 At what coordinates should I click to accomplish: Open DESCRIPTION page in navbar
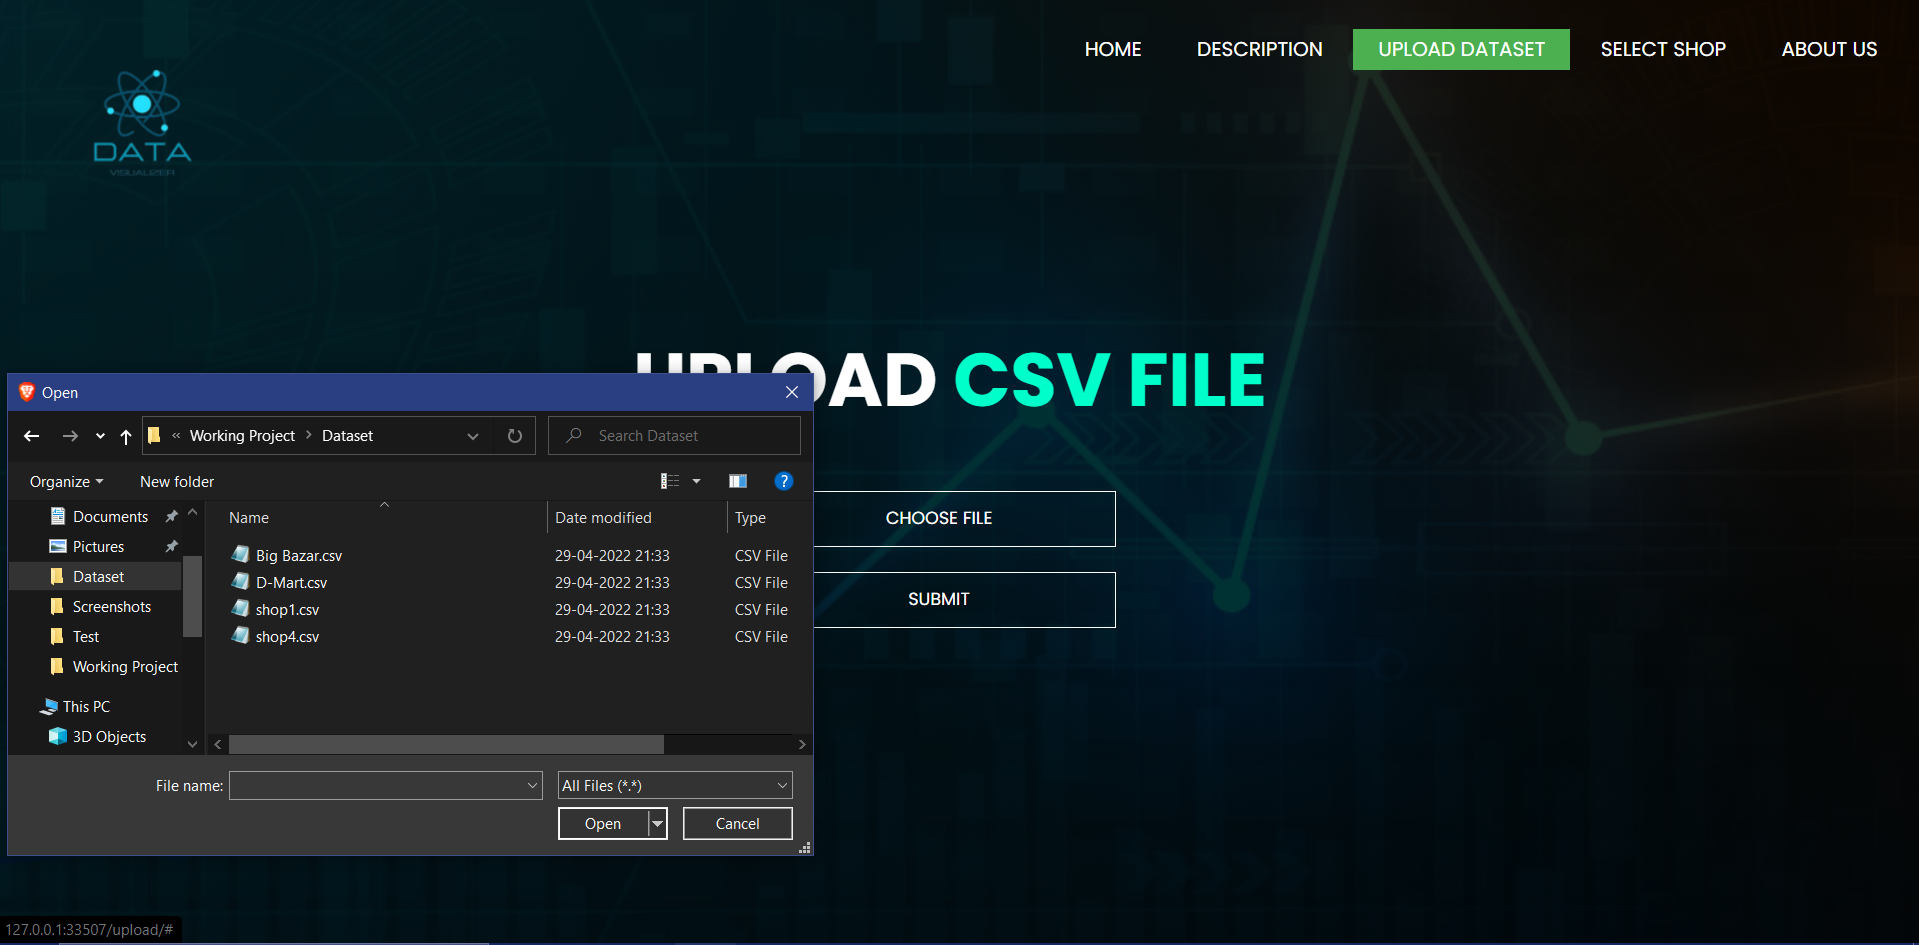pos(1259,49)
